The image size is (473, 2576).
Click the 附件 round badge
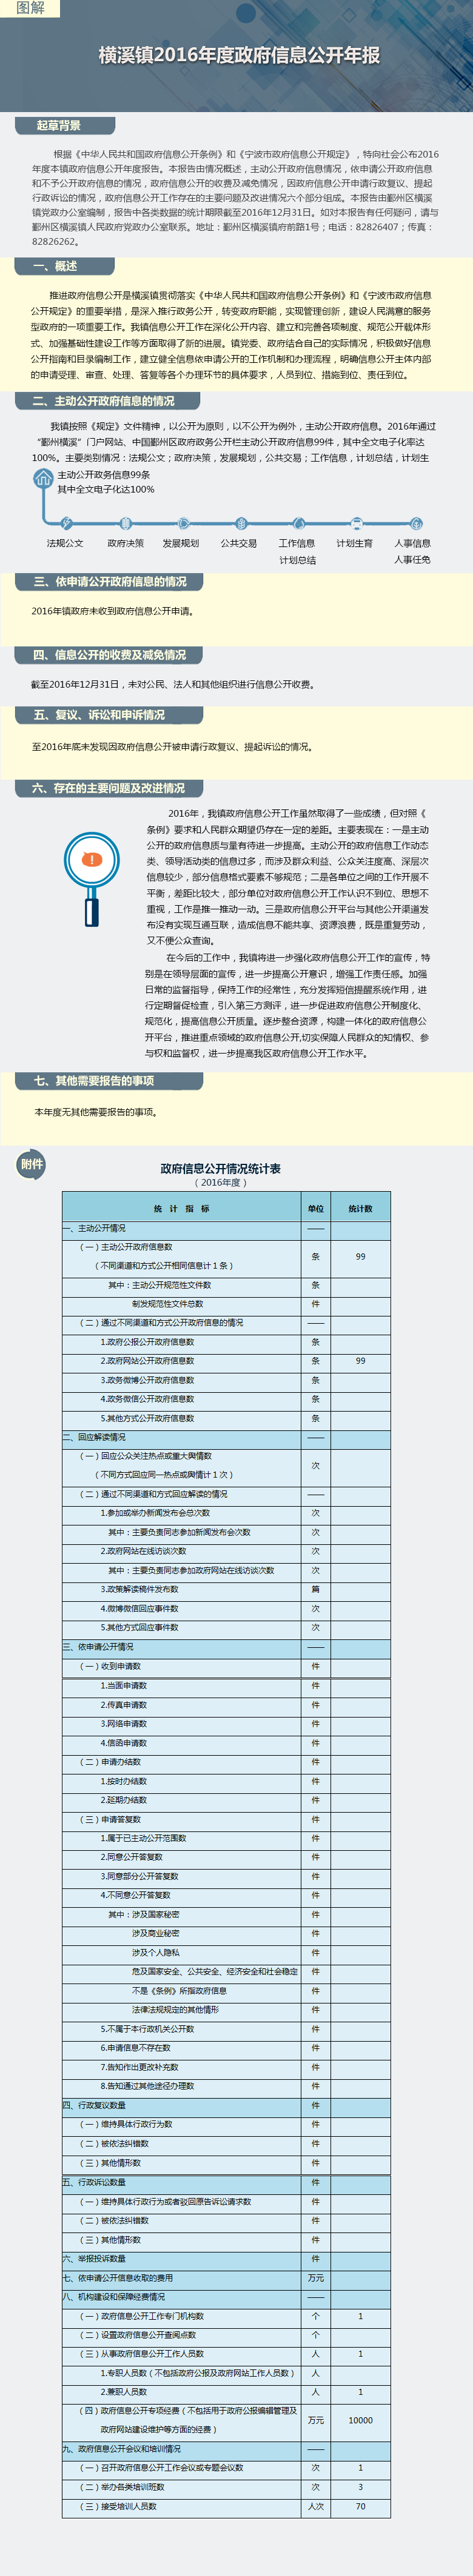coord(32,1163)
